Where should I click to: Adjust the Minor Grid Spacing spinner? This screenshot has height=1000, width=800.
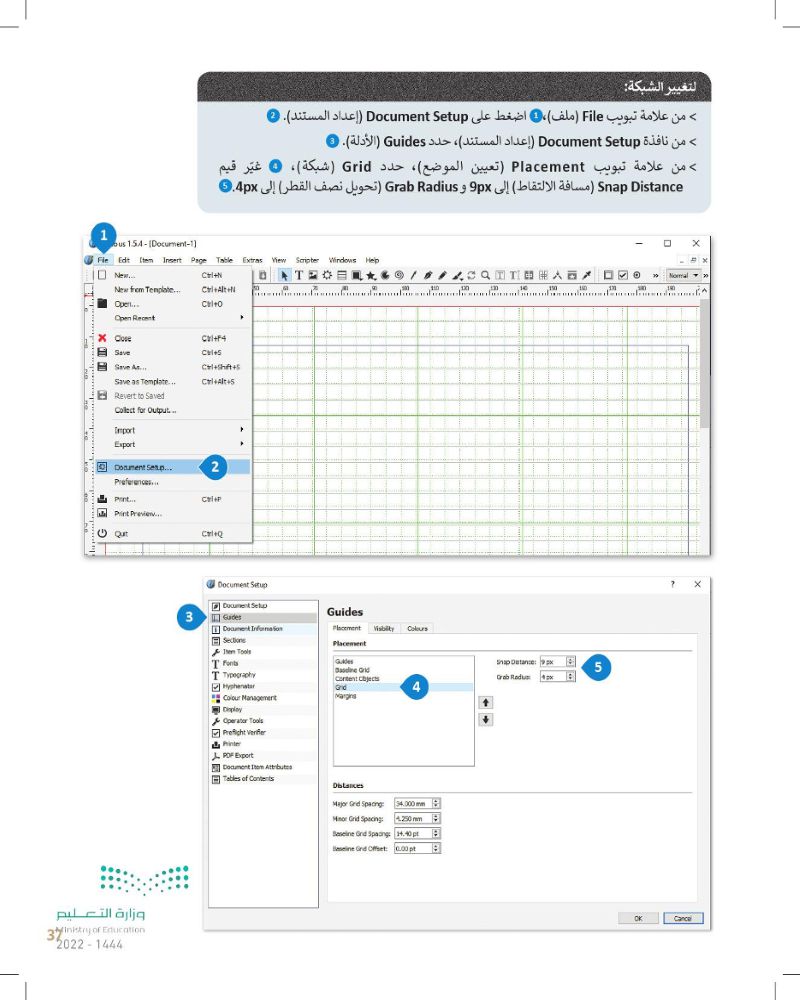(x=436, y=818)
